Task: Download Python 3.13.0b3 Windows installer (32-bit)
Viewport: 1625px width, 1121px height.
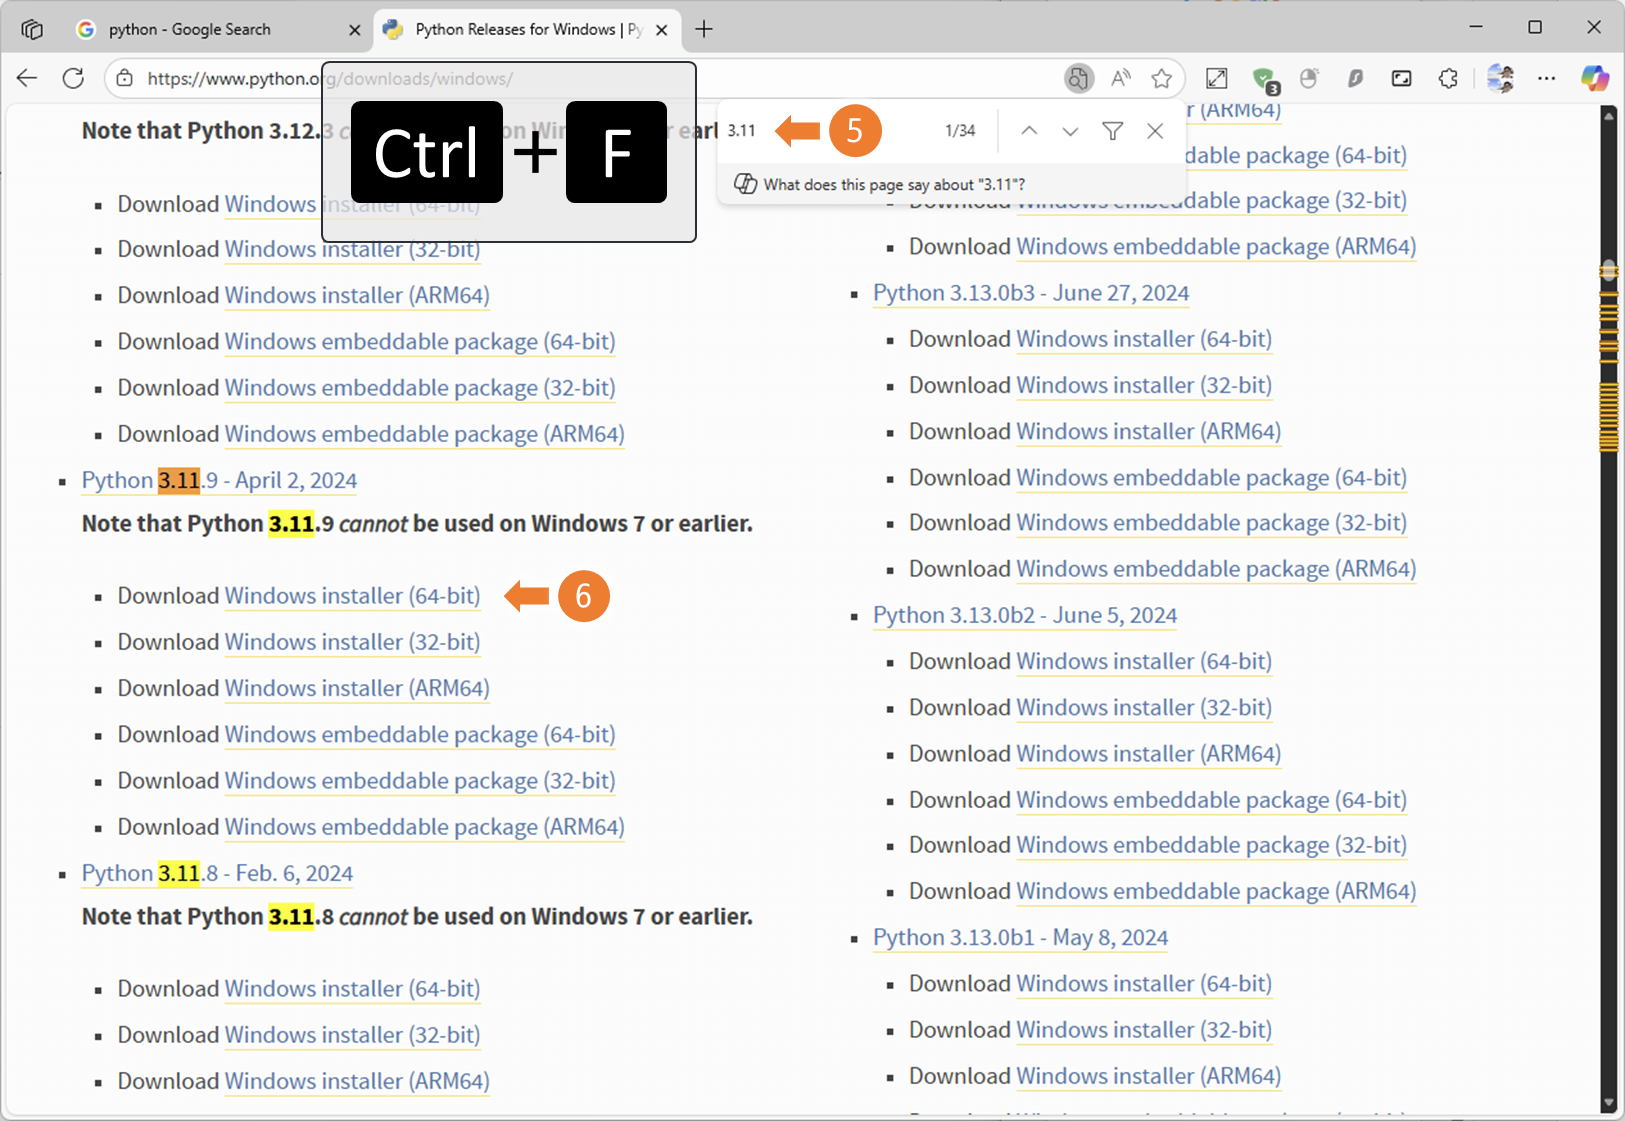Action: click(1144, 385)
